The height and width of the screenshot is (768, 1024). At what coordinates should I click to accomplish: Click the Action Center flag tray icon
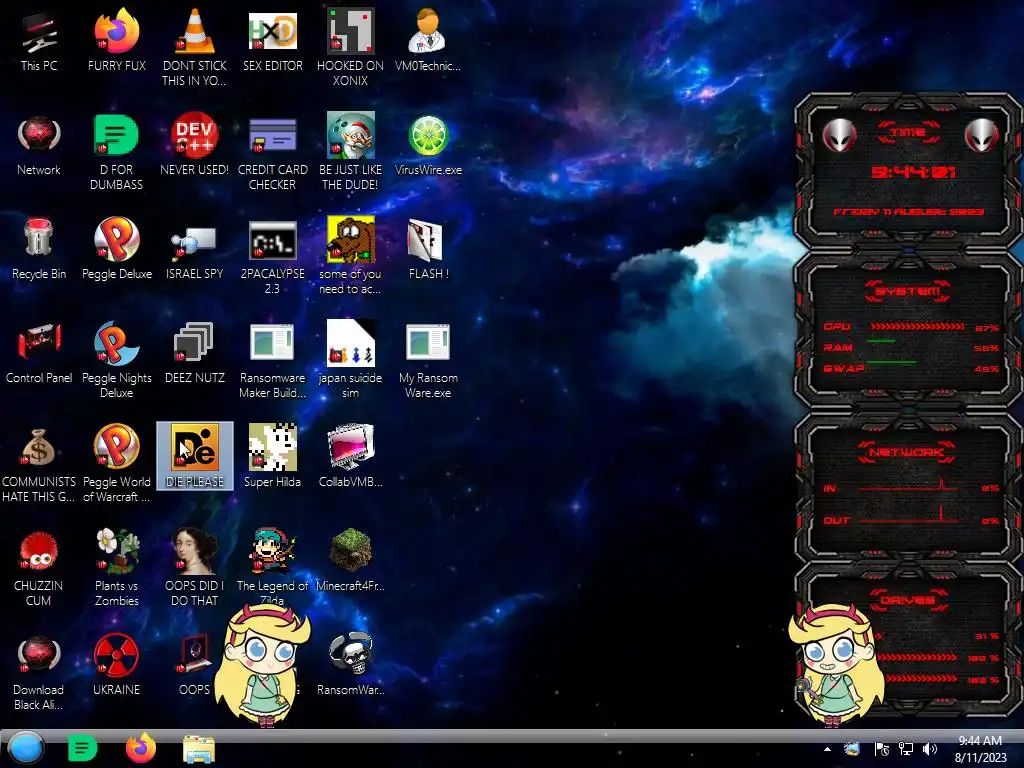[x=881, y=749]
